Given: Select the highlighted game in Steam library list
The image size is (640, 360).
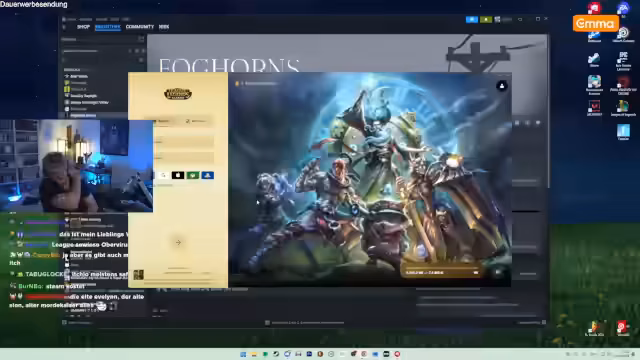Looking at the screenshot, I should point(95,116).
